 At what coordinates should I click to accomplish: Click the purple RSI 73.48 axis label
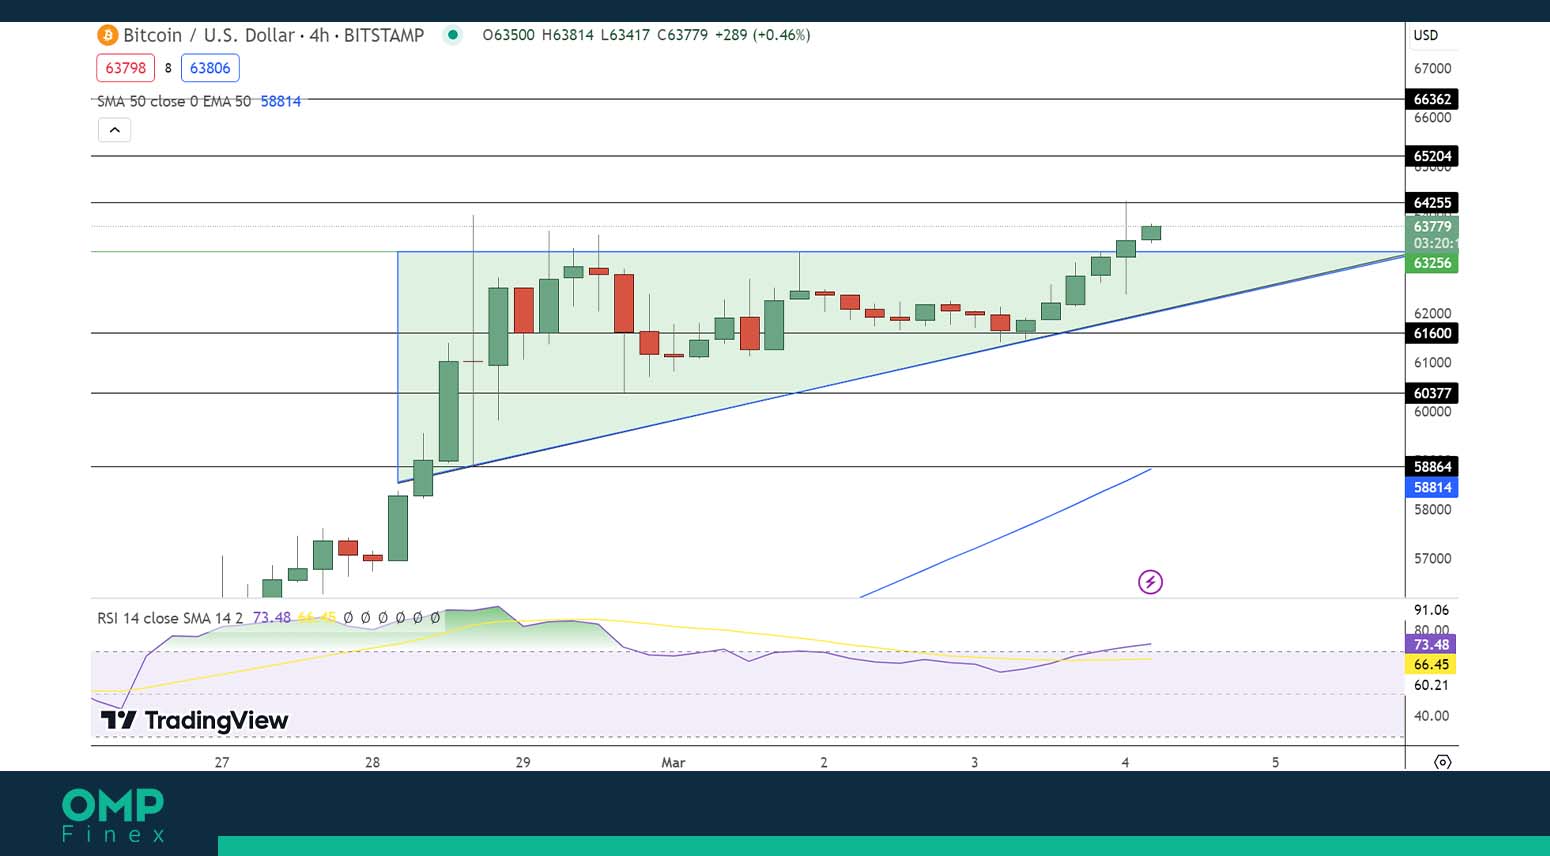(1431, 645)
